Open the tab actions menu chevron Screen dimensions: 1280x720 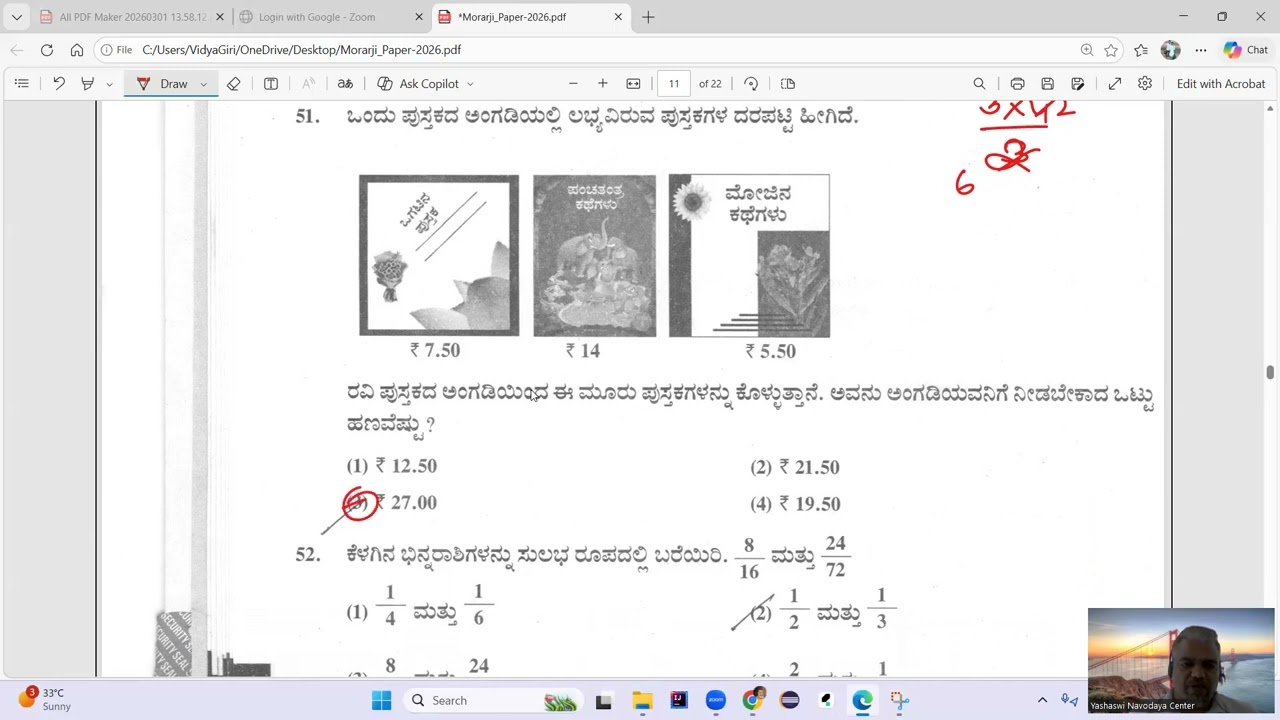pyautogui.click(x=16, y=17)
